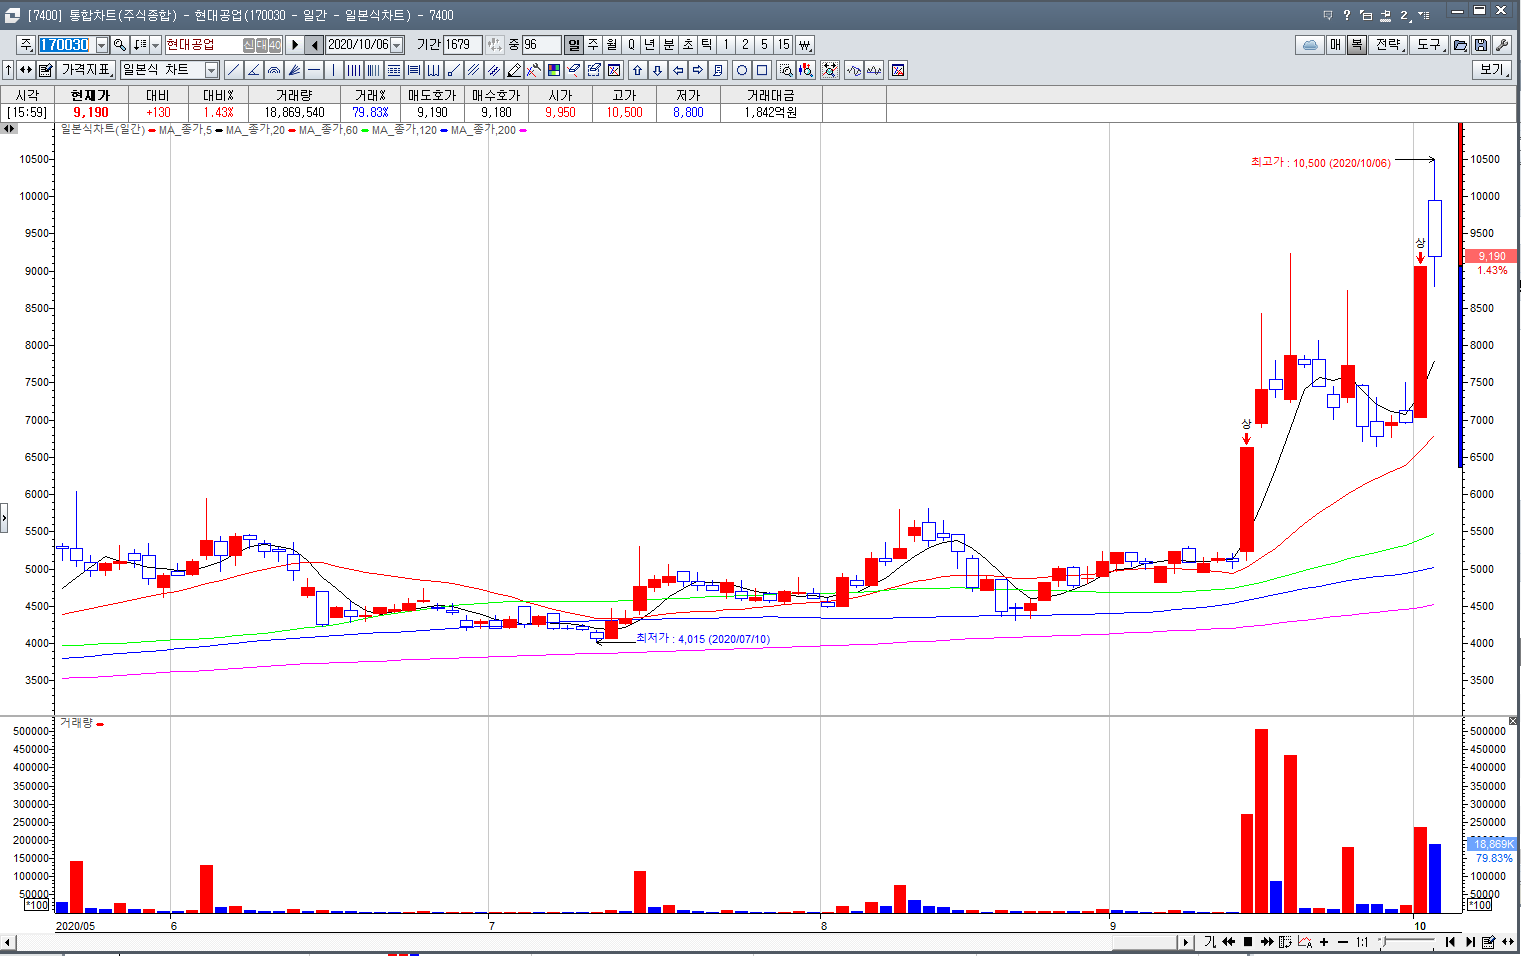This screenshot has width=1521, height=956.
Task: Switch to yearly (년) period
Action: [x=650, y=45]
